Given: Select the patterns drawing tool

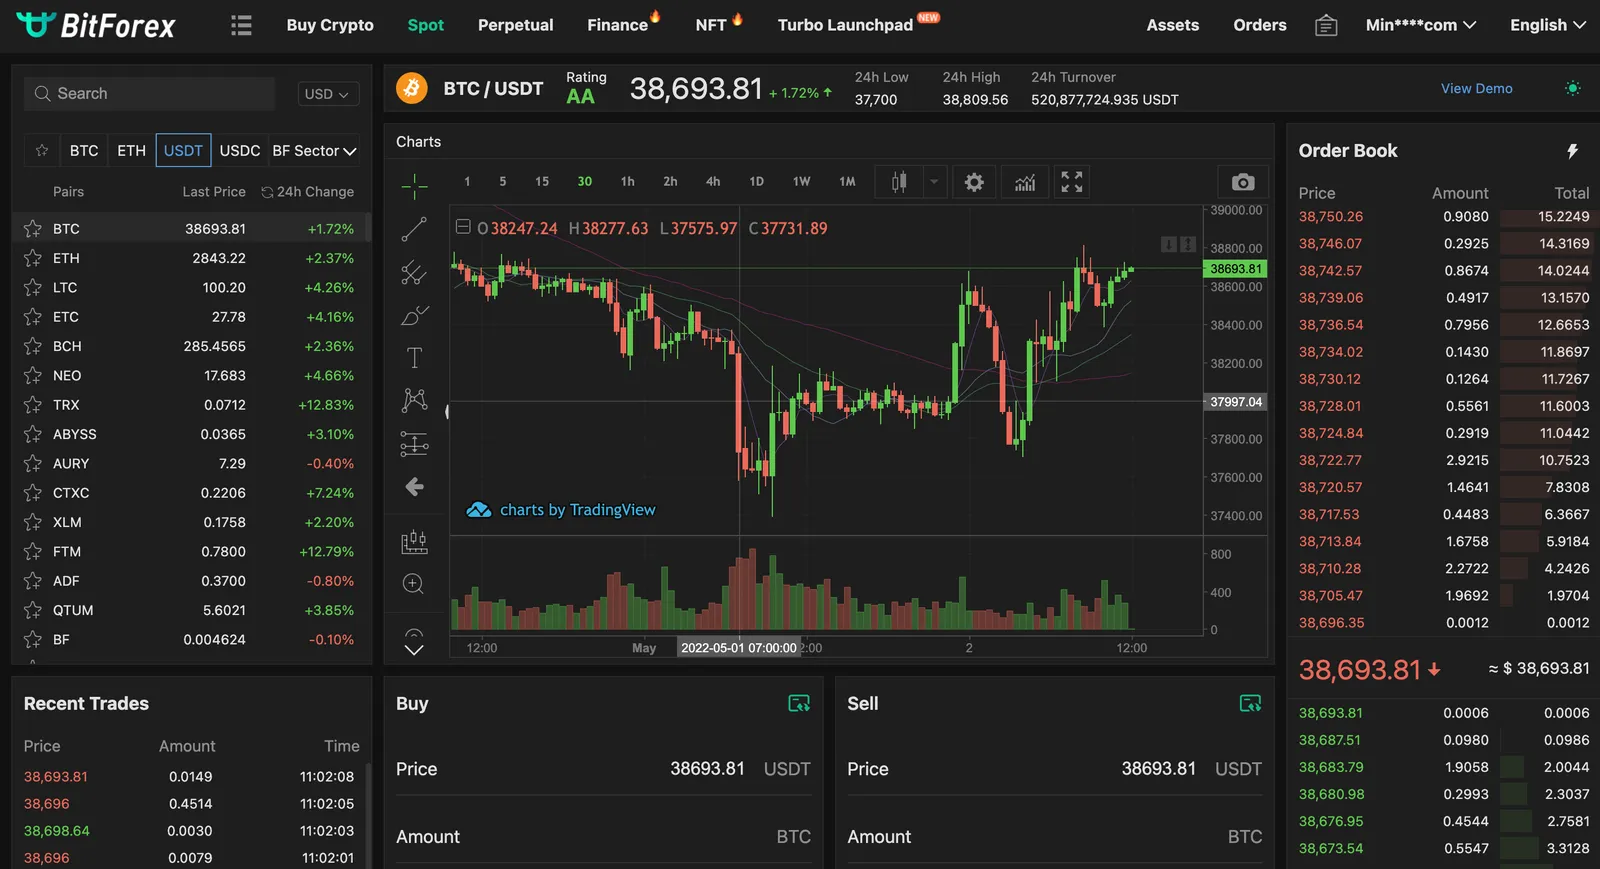Looking at the screenshot, I should [414, 400].
